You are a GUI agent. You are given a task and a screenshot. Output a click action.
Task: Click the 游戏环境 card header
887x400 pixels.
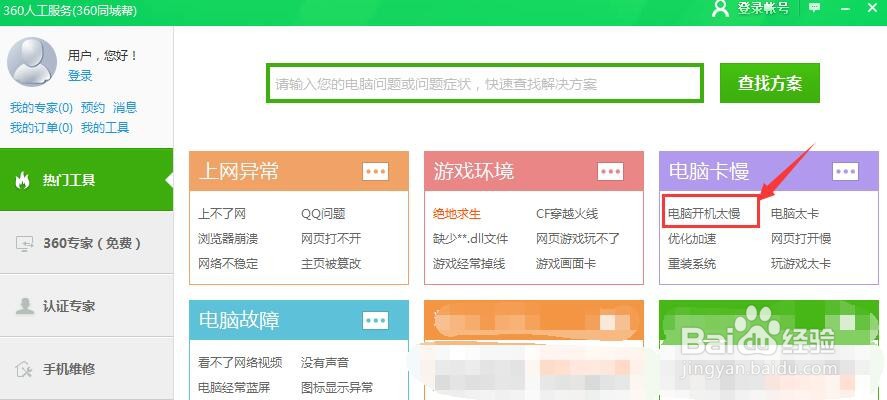tap(533, 171)
